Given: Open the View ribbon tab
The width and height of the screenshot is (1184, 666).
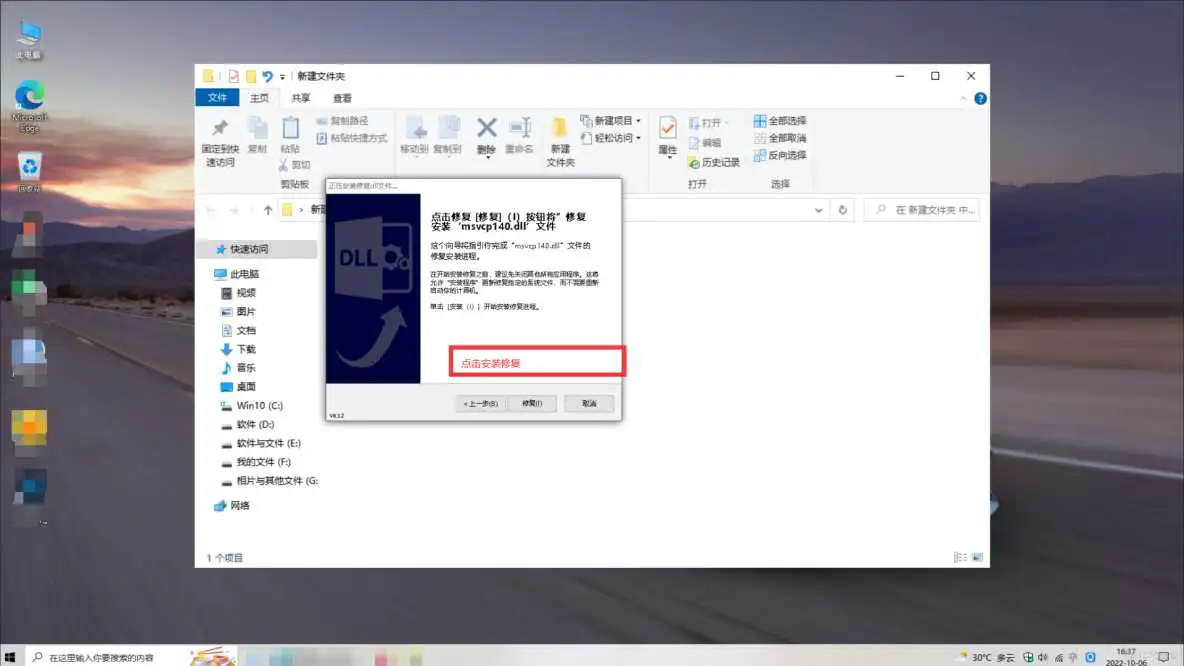Looking at the screenshot, I should click(341, 98).
